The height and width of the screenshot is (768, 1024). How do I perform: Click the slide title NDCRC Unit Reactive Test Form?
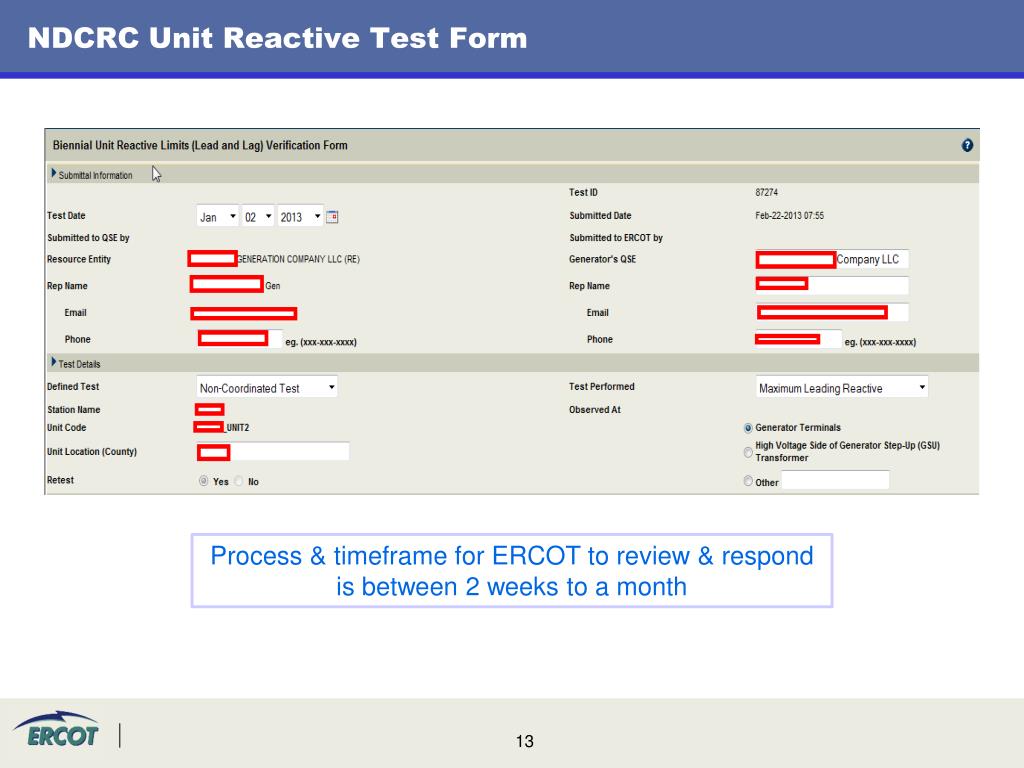tap(278, 38)
